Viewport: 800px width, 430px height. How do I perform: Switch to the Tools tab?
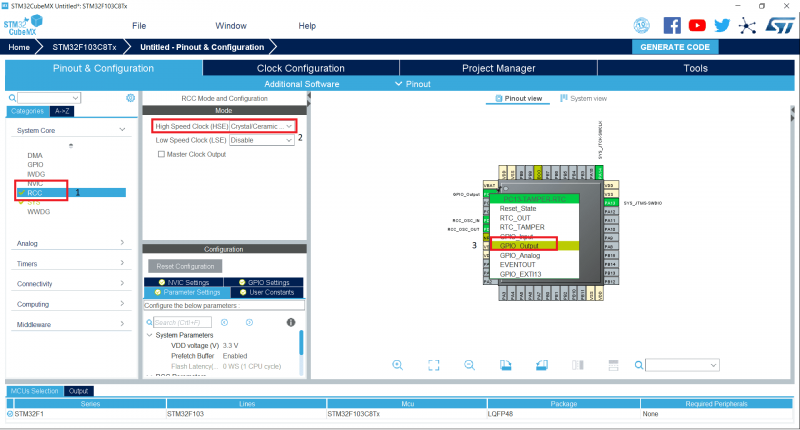click(x=695, y=68)
